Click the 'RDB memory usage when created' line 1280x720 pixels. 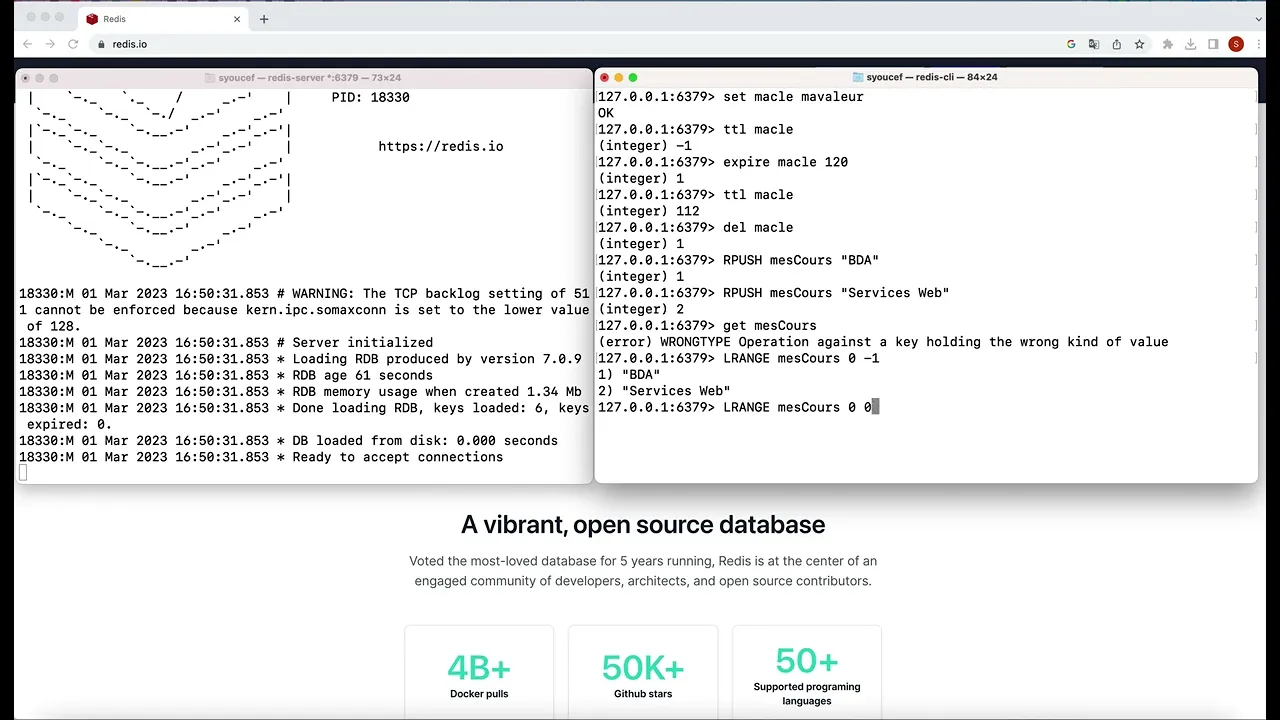(x=300, y=392)
